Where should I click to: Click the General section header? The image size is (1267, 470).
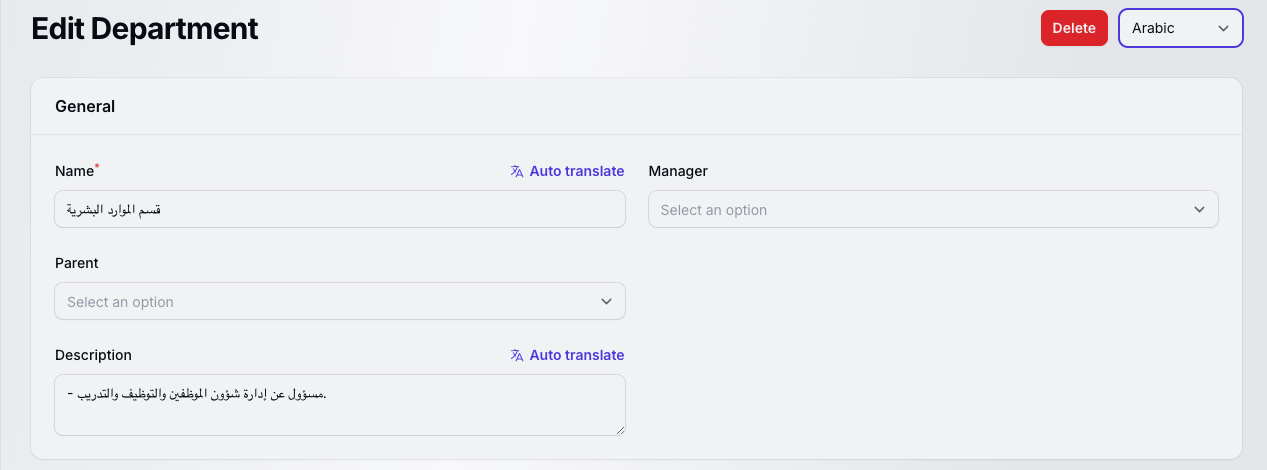(85, 106)
